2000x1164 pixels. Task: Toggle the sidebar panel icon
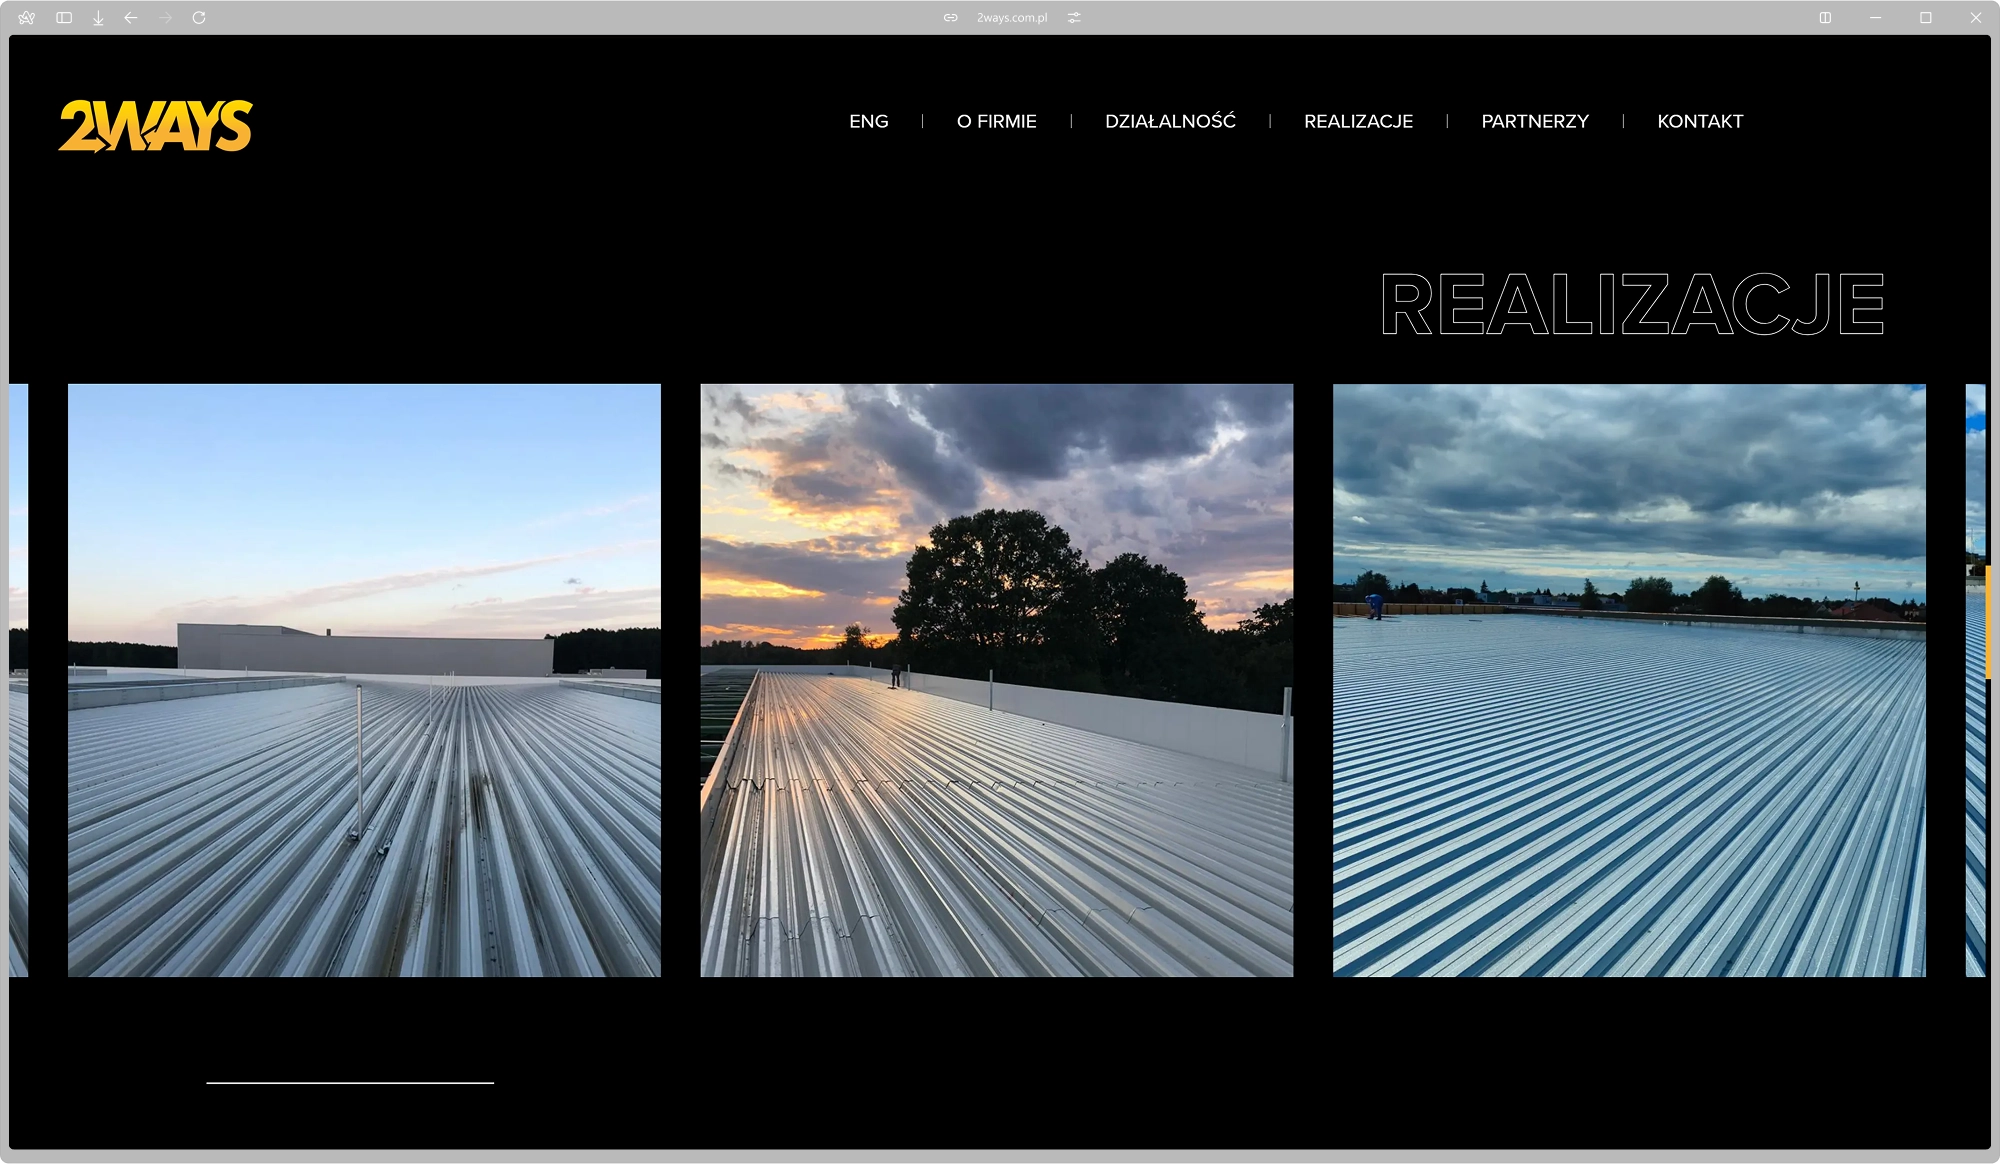point(64,18)
